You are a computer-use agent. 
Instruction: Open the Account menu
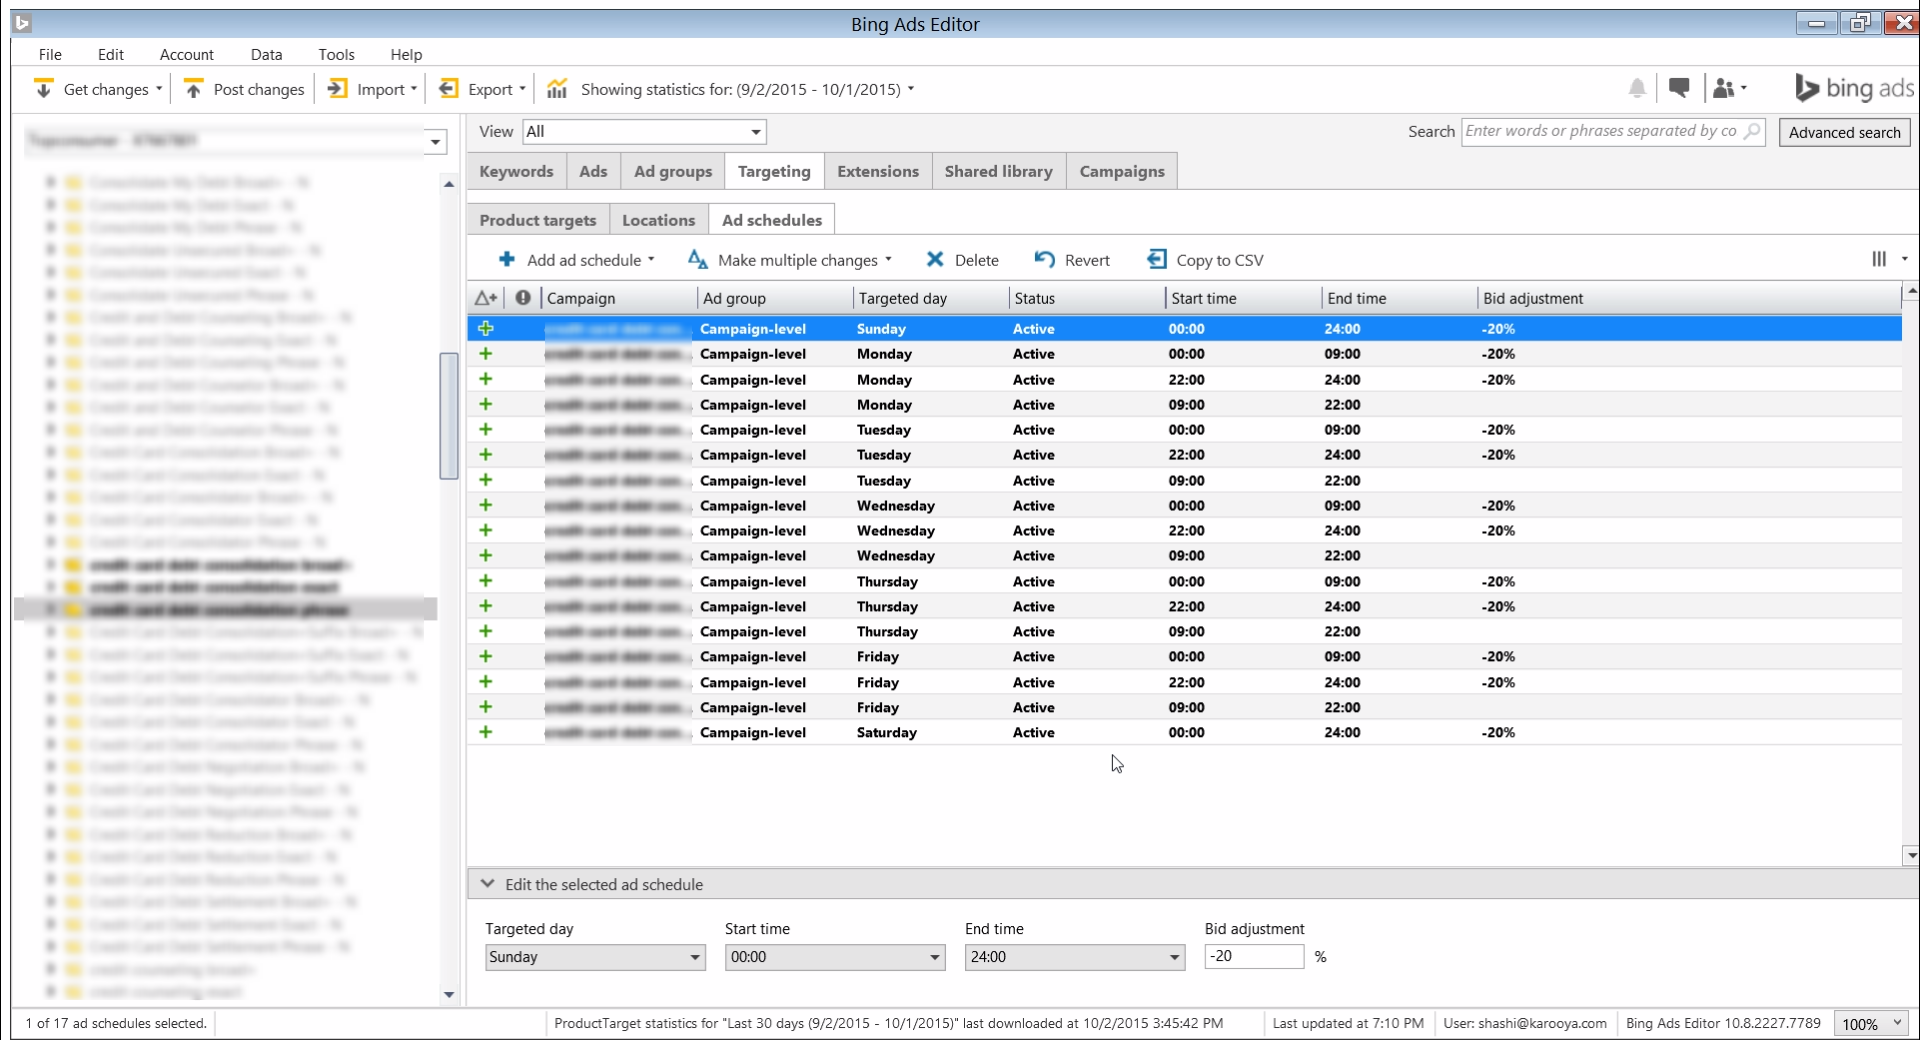pos(187,54)
